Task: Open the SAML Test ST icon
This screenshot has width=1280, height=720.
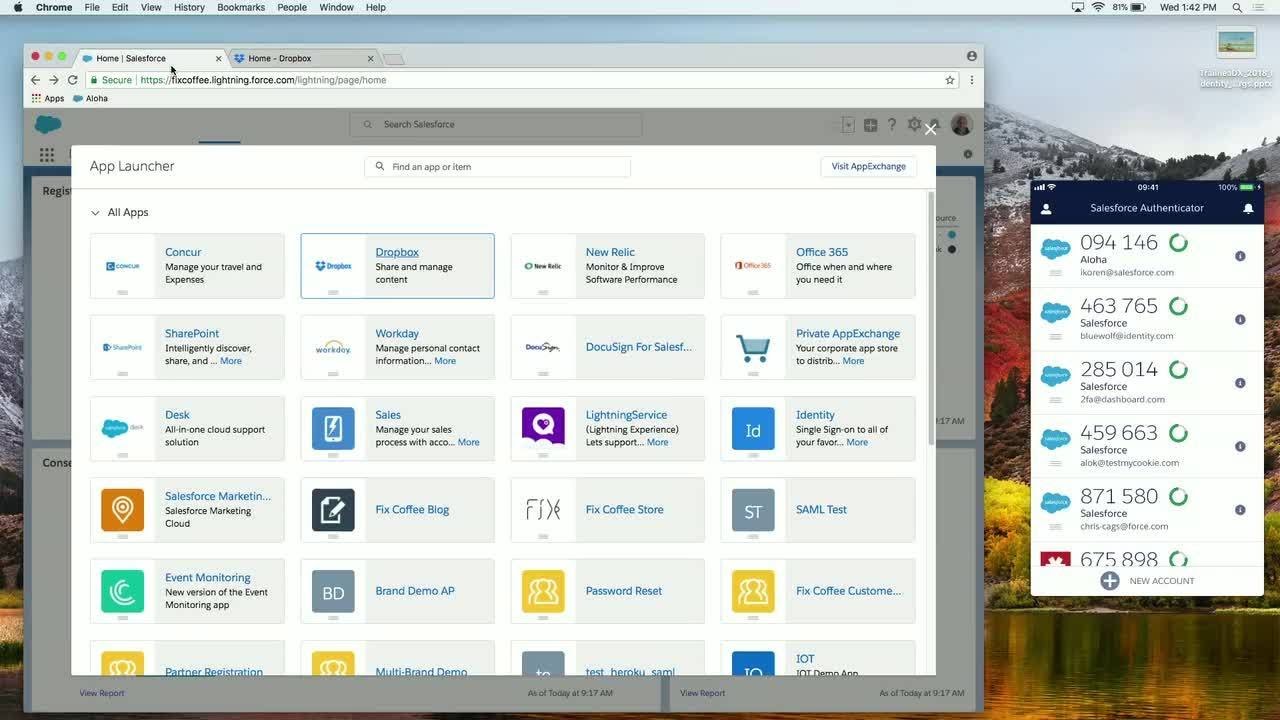Action: pyautogui.click(x=753, y=509)
